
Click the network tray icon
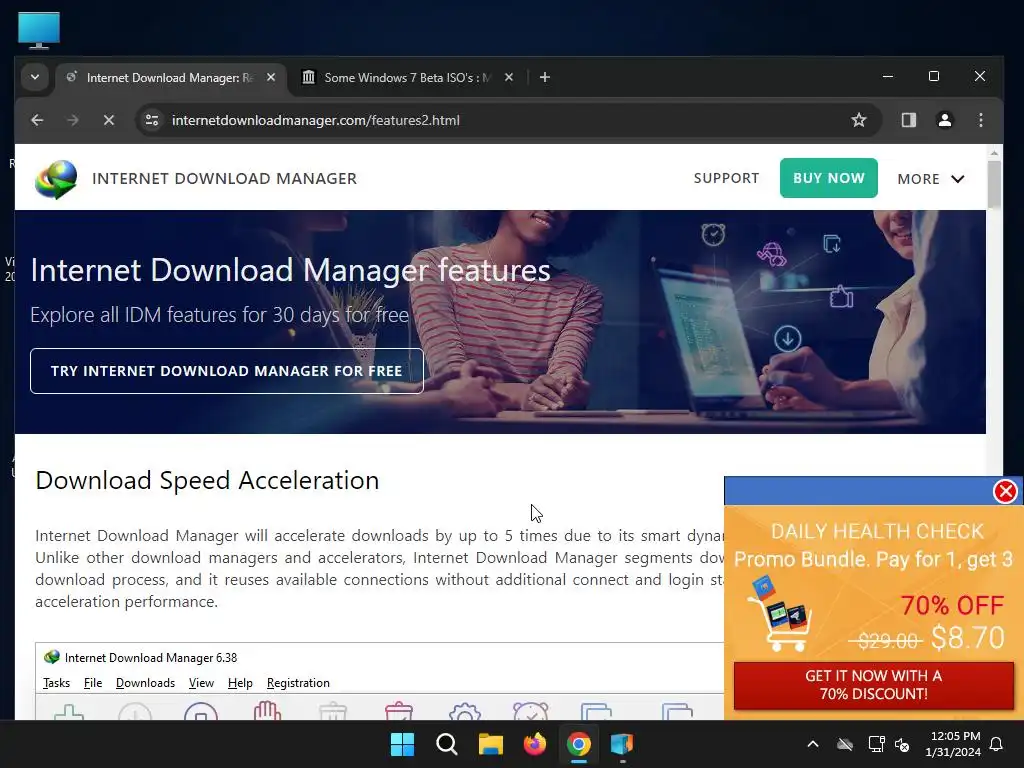tap(876, 744)
